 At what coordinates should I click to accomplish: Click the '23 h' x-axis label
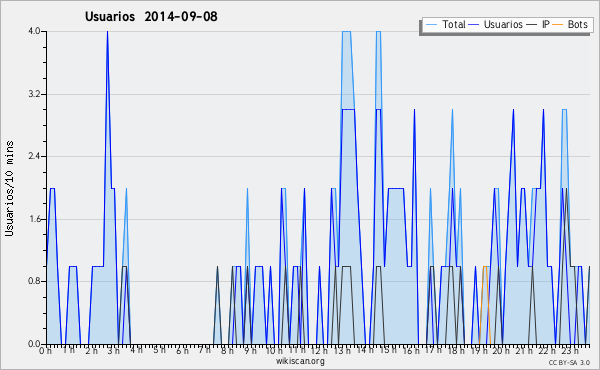569,351
